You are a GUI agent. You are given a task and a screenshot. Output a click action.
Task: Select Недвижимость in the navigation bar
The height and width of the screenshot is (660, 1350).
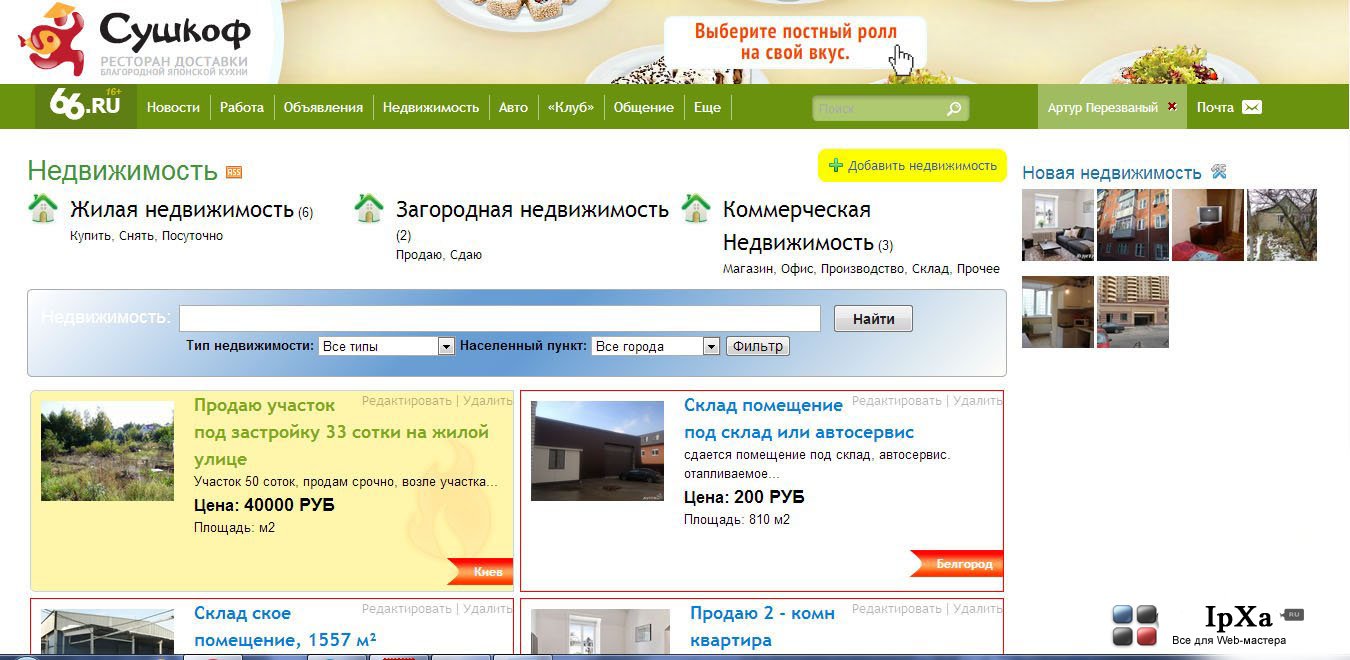click(x=431, y=107)
